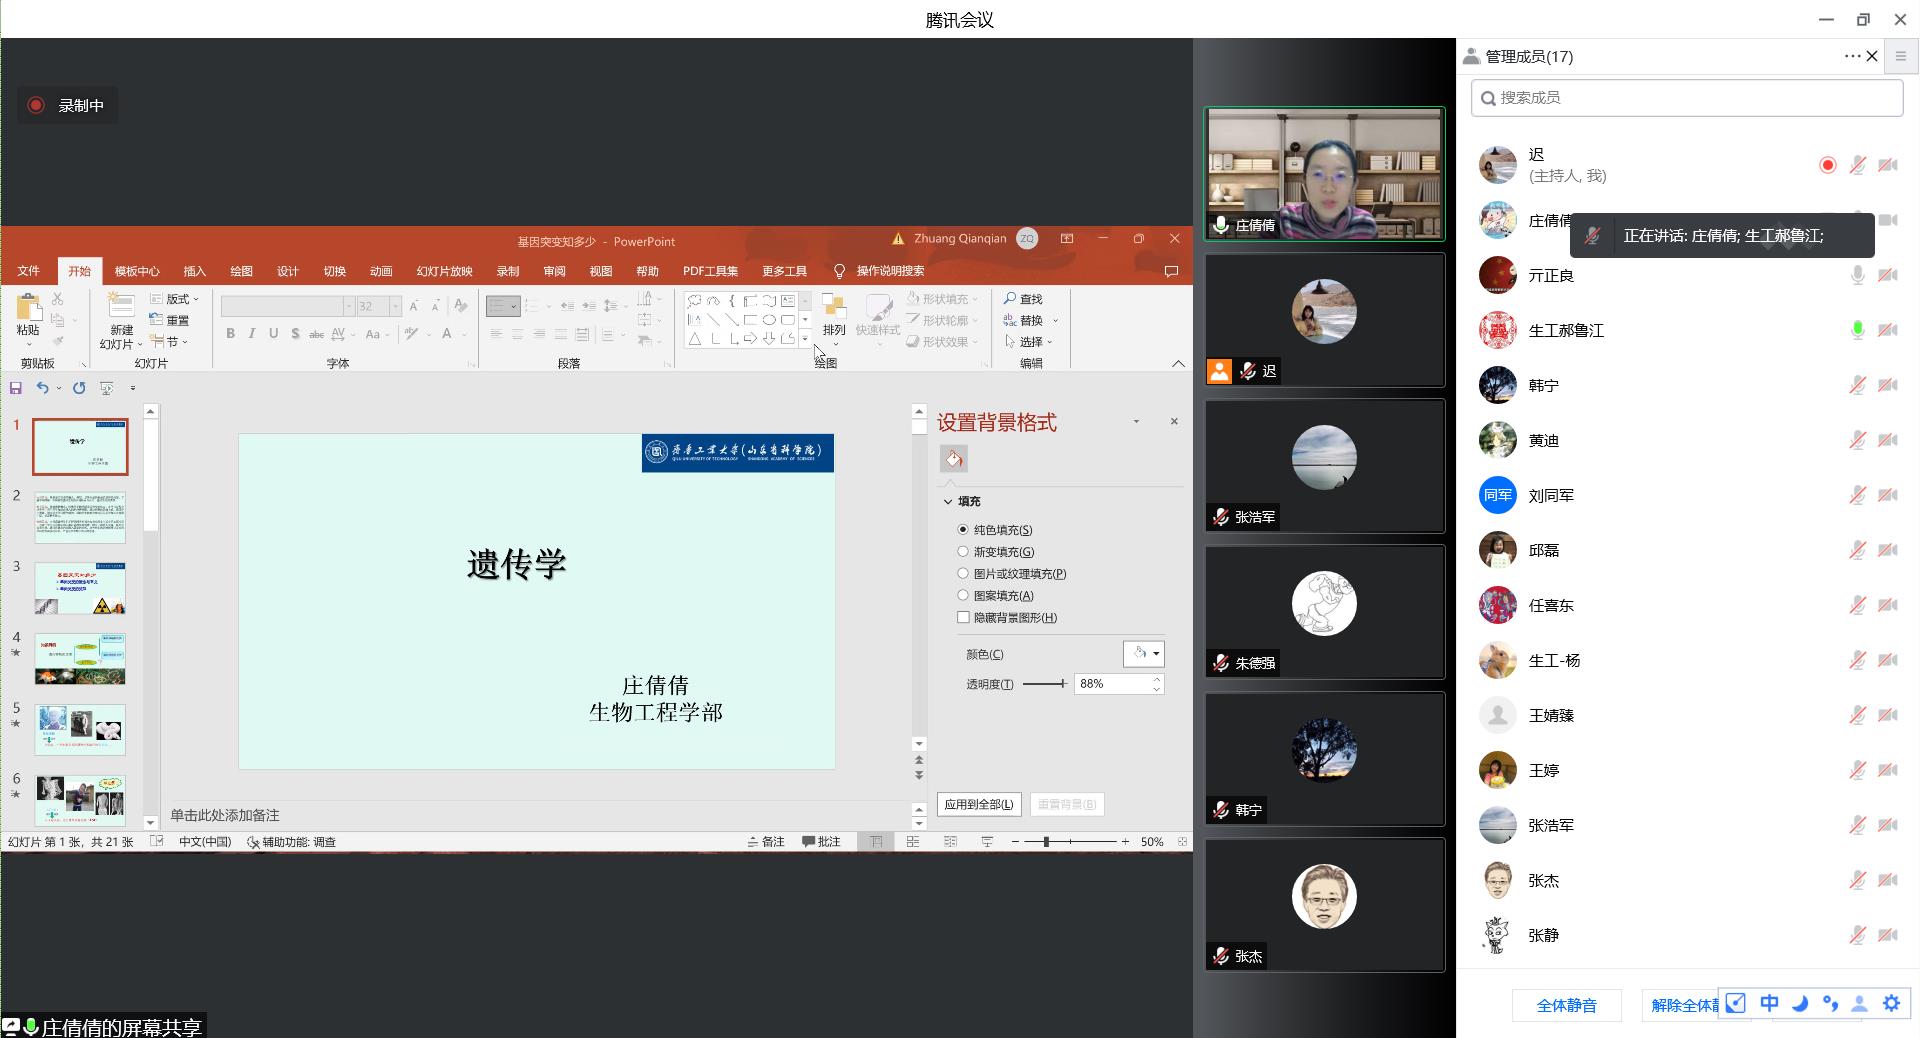Click the Find (查找) icon
Image resolution: width=1920 pixels, height=1038 pixels.
(x=1010, y=299)
